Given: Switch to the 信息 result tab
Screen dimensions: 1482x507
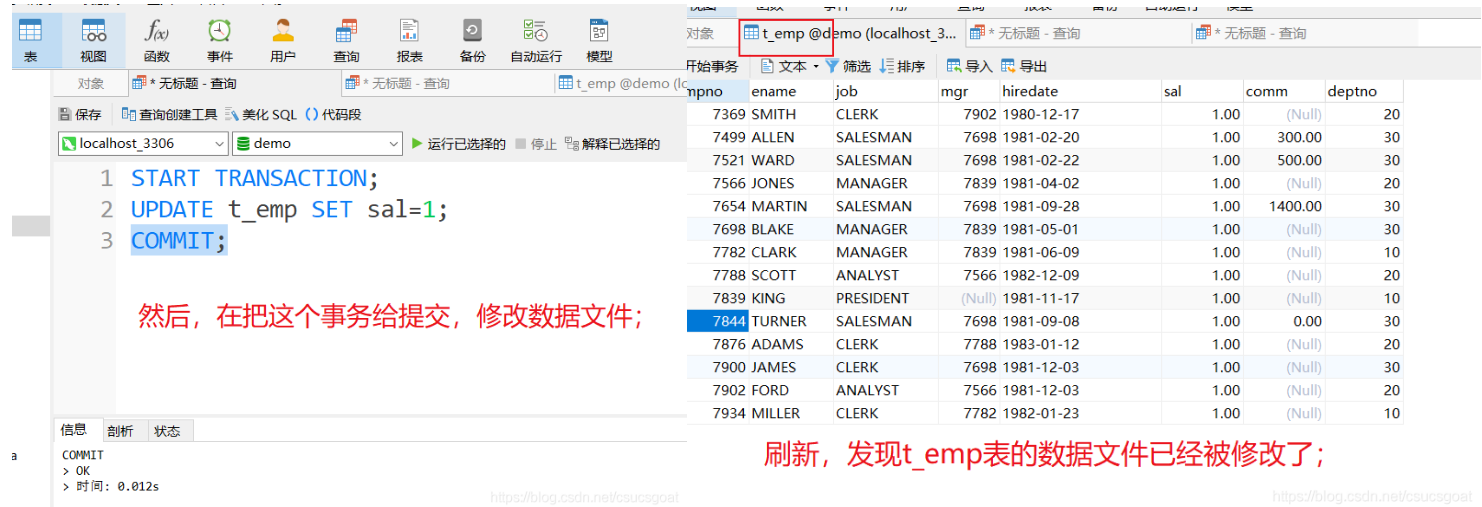Looking at the screenshot, I should 74,430.
